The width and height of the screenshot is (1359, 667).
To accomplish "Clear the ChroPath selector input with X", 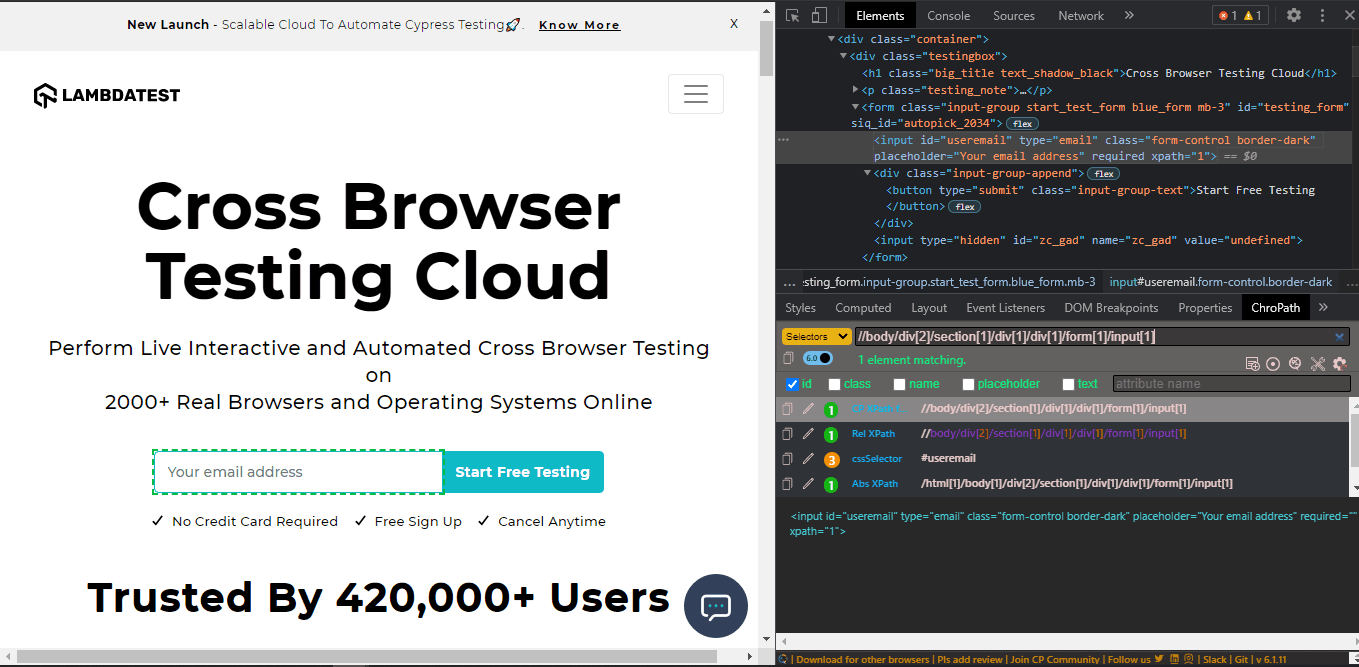I will coord(1340,337).
